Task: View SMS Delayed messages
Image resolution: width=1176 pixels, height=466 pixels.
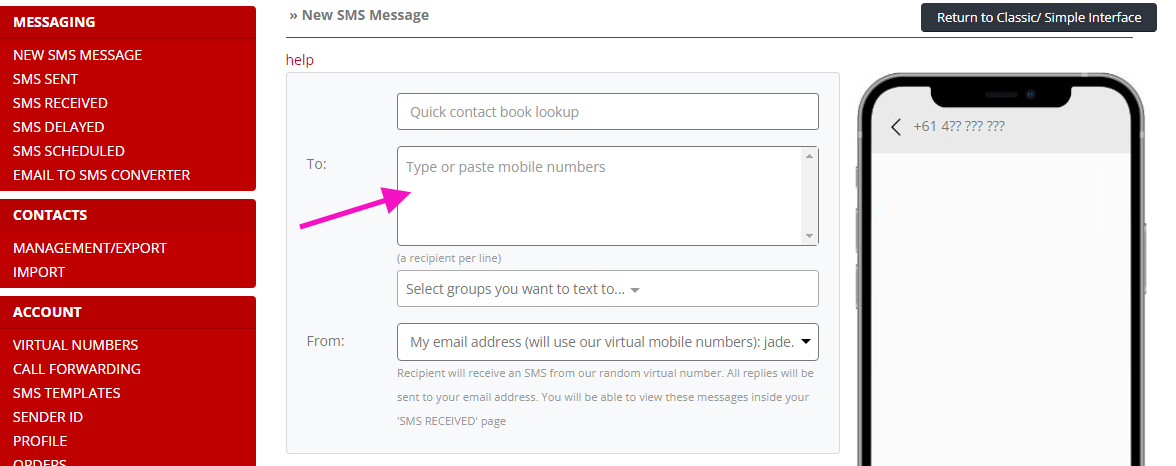Action: 58,127
